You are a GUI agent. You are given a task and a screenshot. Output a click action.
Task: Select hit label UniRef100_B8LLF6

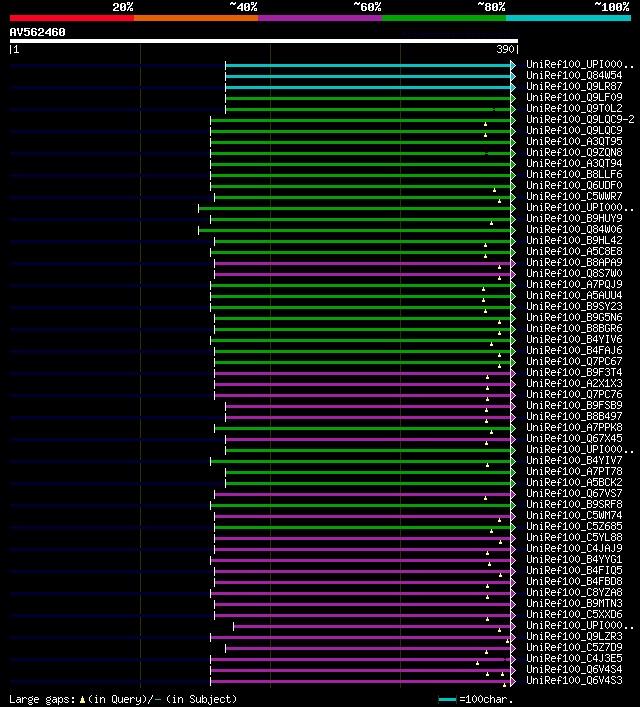[574, 174]
